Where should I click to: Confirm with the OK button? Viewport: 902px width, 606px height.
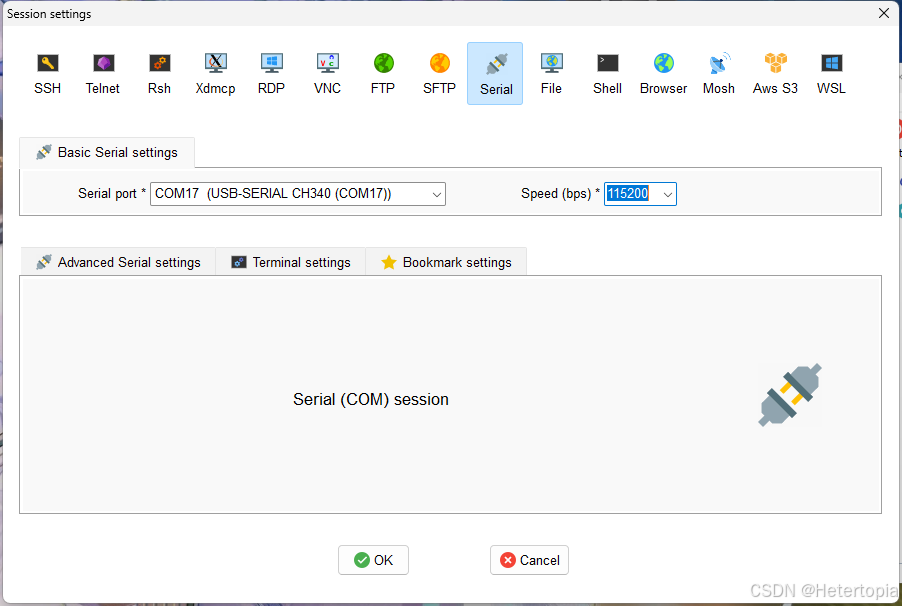(x=373, y=560)
